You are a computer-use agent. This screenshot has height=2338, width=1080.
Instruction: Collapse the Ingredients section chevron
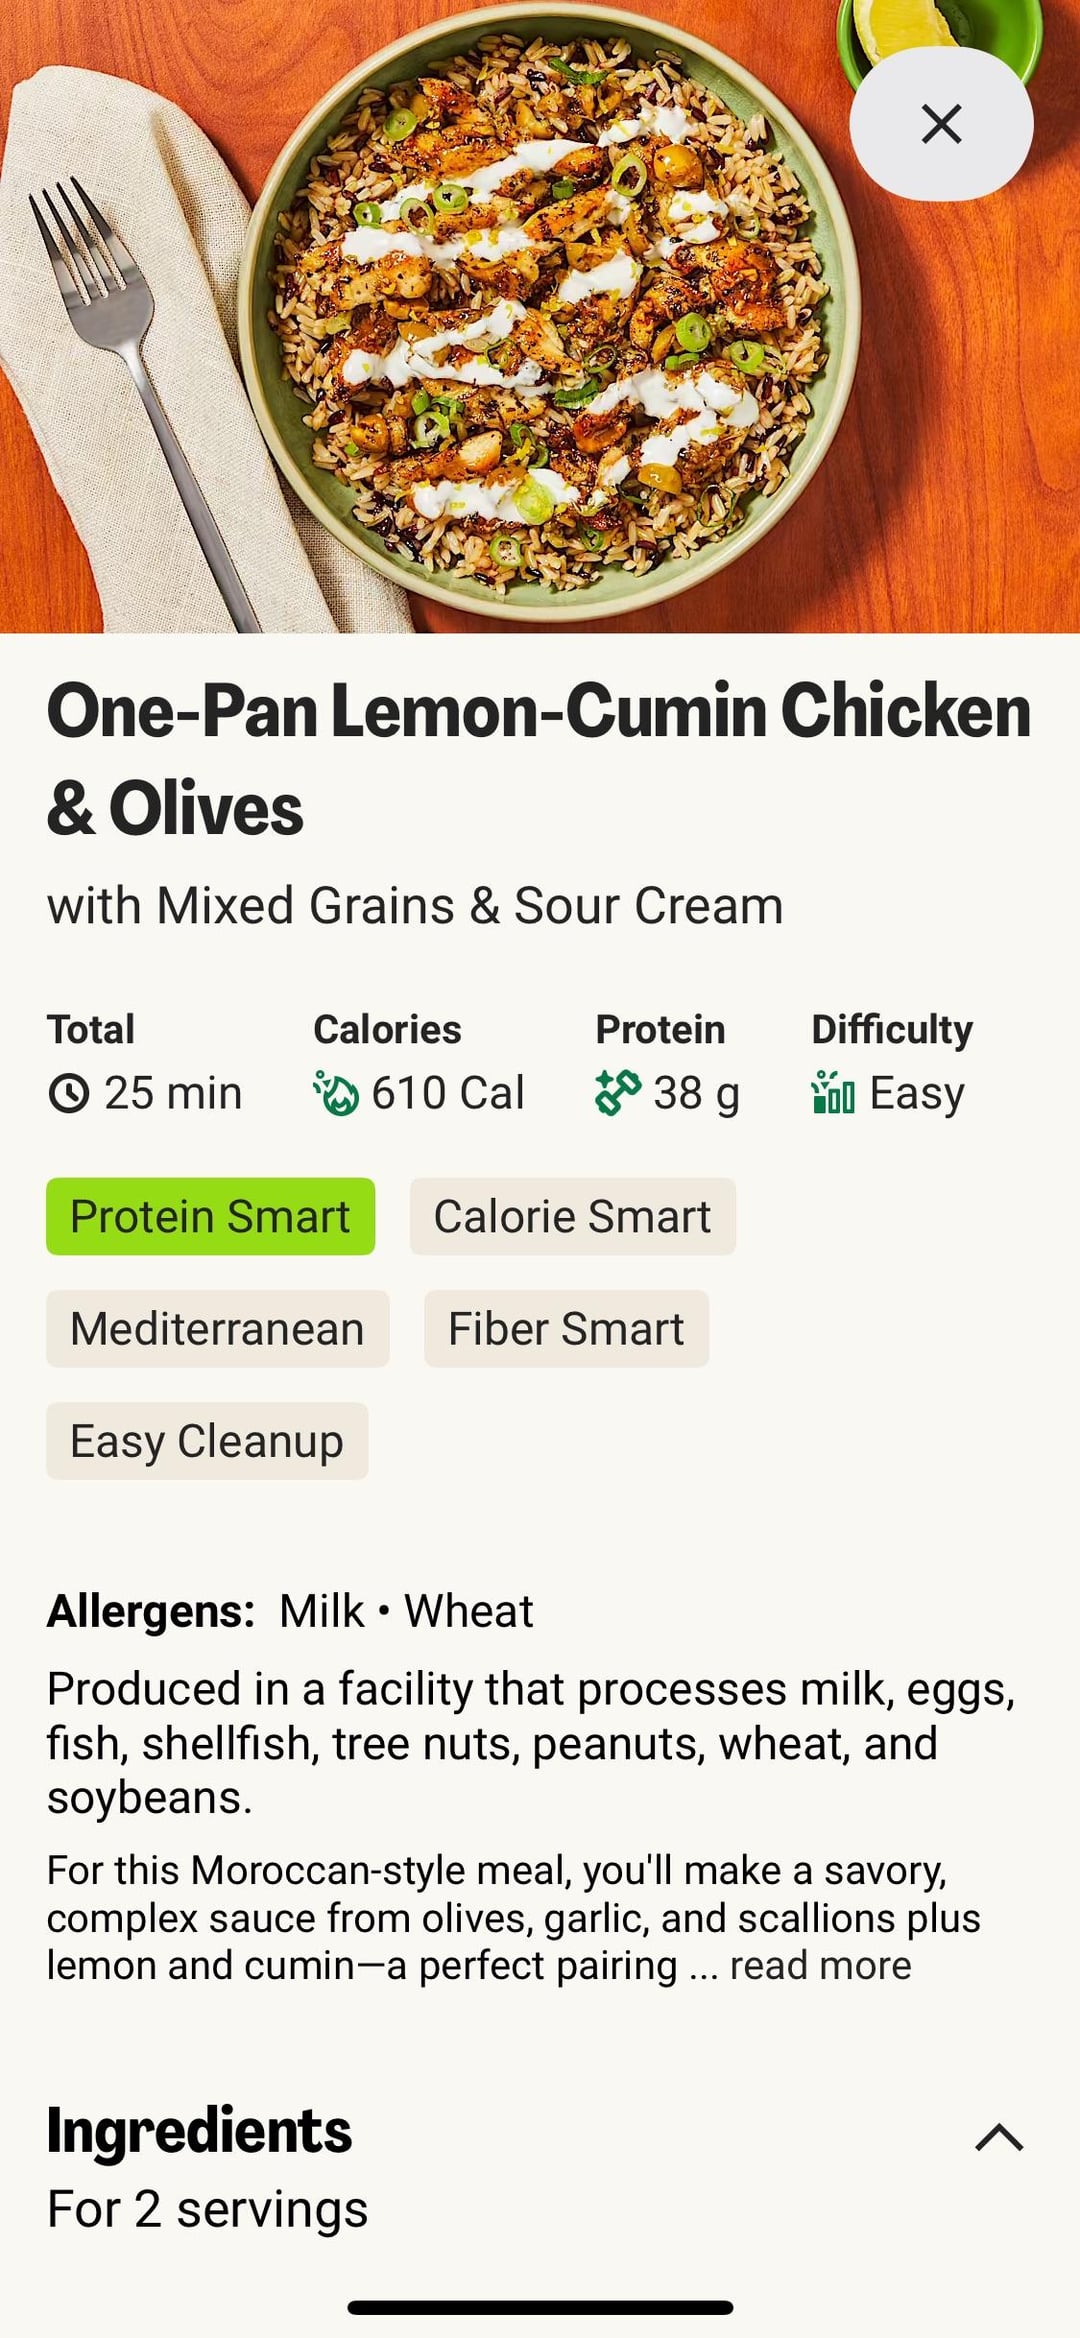click(x=998, y=2138)
